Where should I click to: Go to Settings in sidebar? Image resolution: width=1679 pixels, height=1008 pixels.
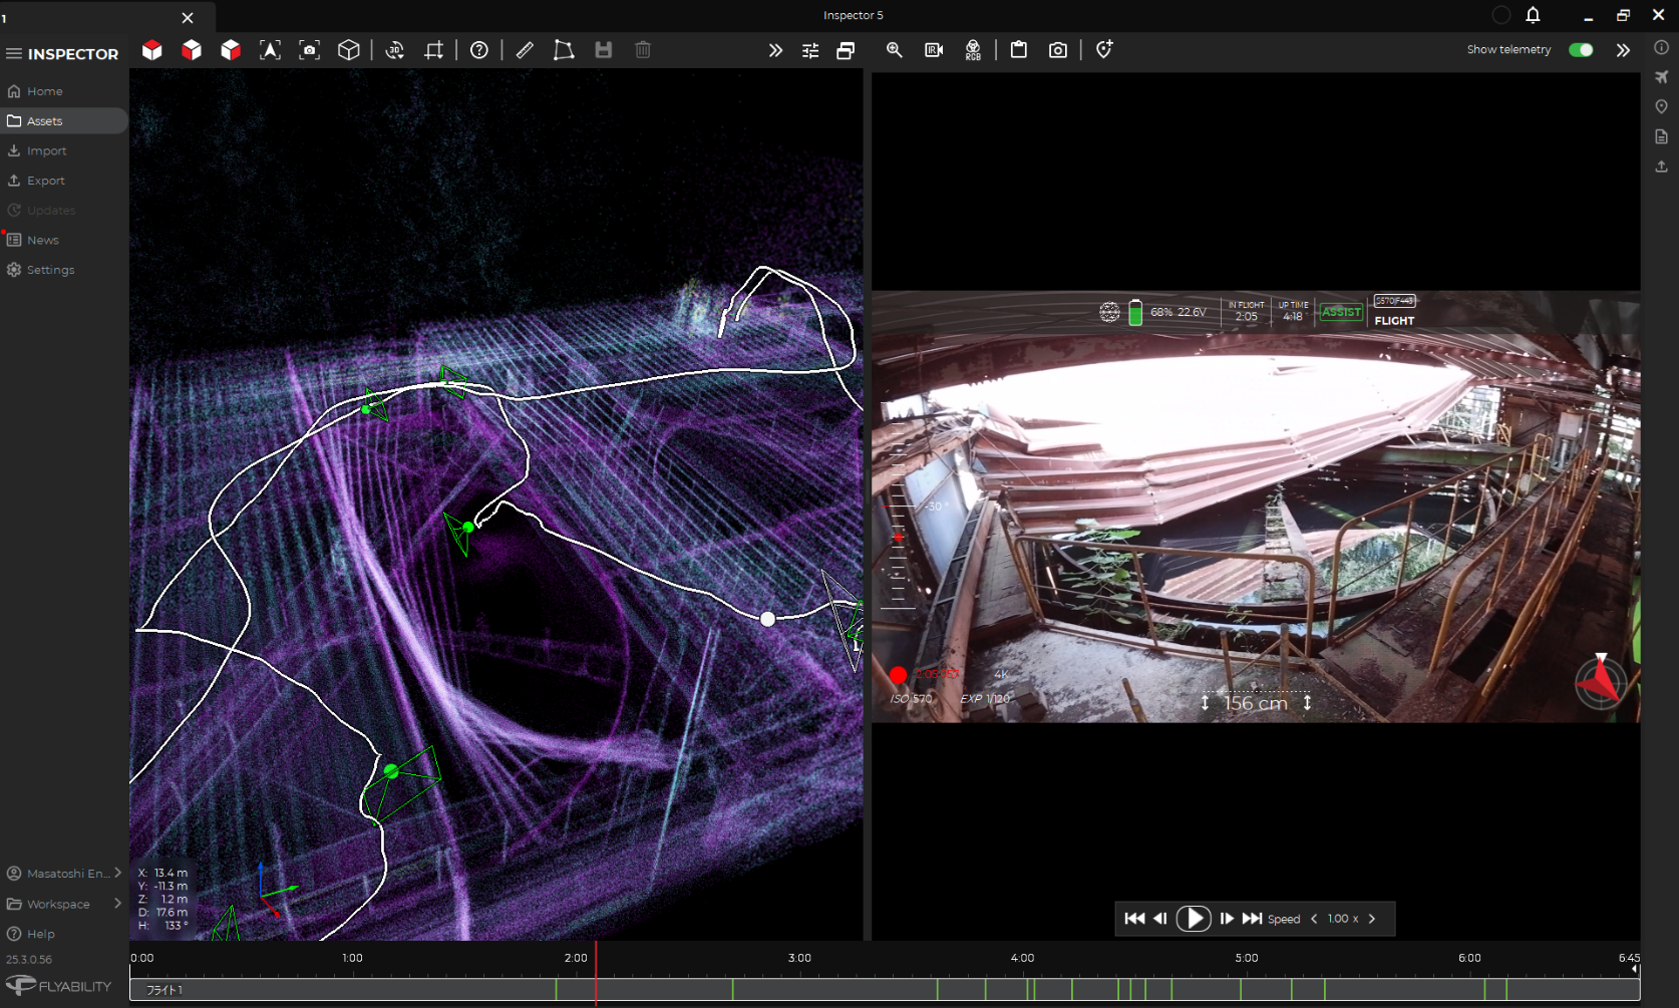[50, 270]
